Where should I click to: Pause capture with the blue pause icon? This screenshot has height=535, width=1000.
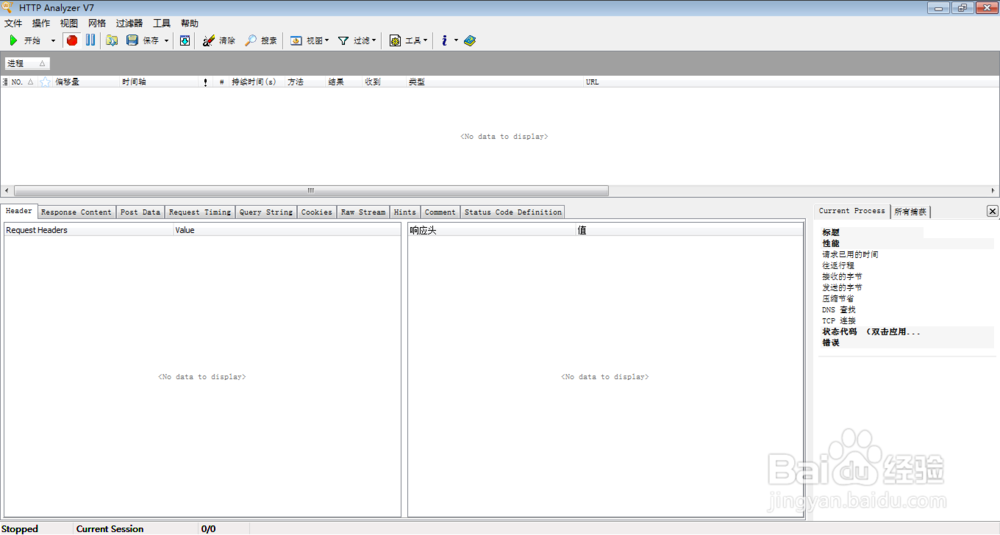pos(91,40)
